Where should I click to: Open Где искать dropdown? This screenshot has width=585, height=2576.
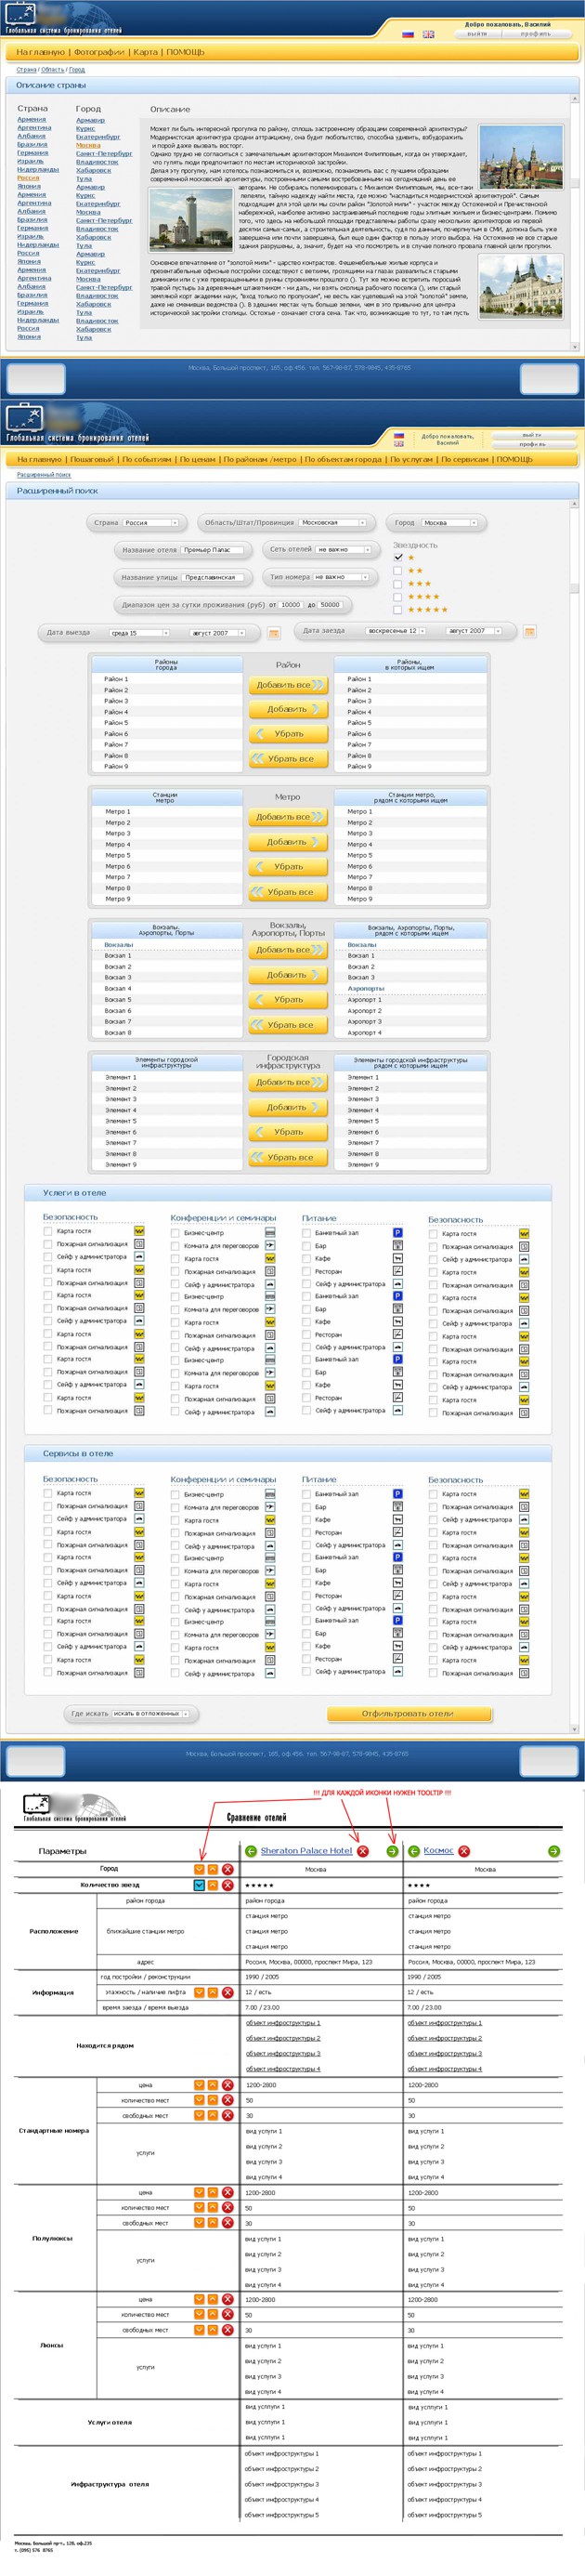[150, 1713]
